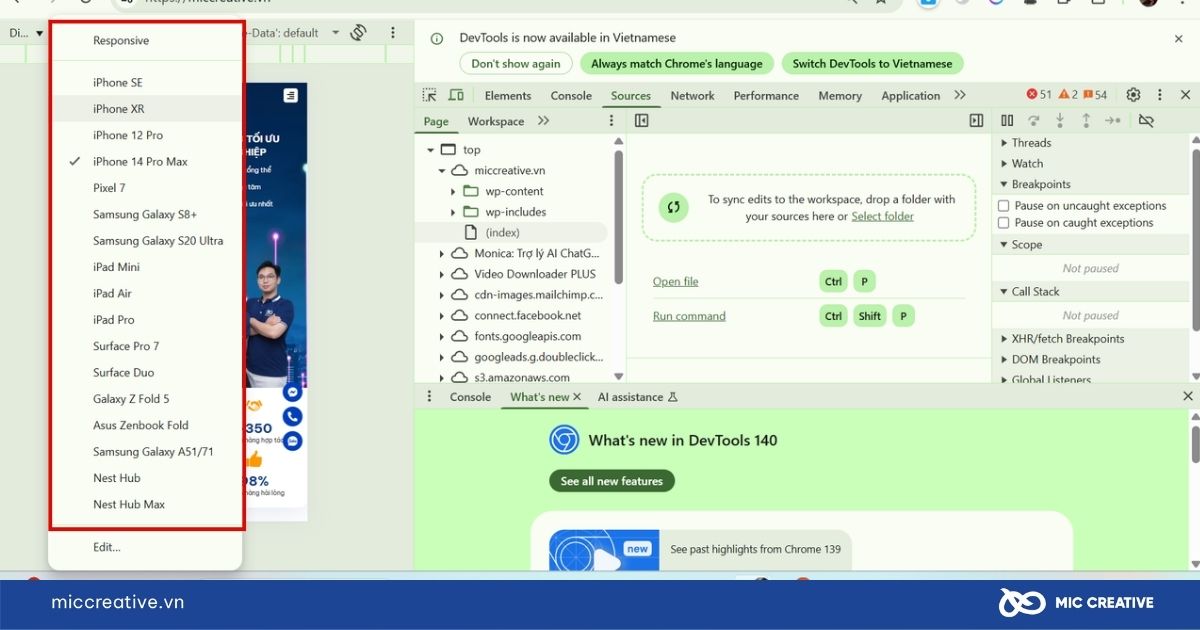
Task: Open the console drawer kebab menu
Action: coord(430,397)
